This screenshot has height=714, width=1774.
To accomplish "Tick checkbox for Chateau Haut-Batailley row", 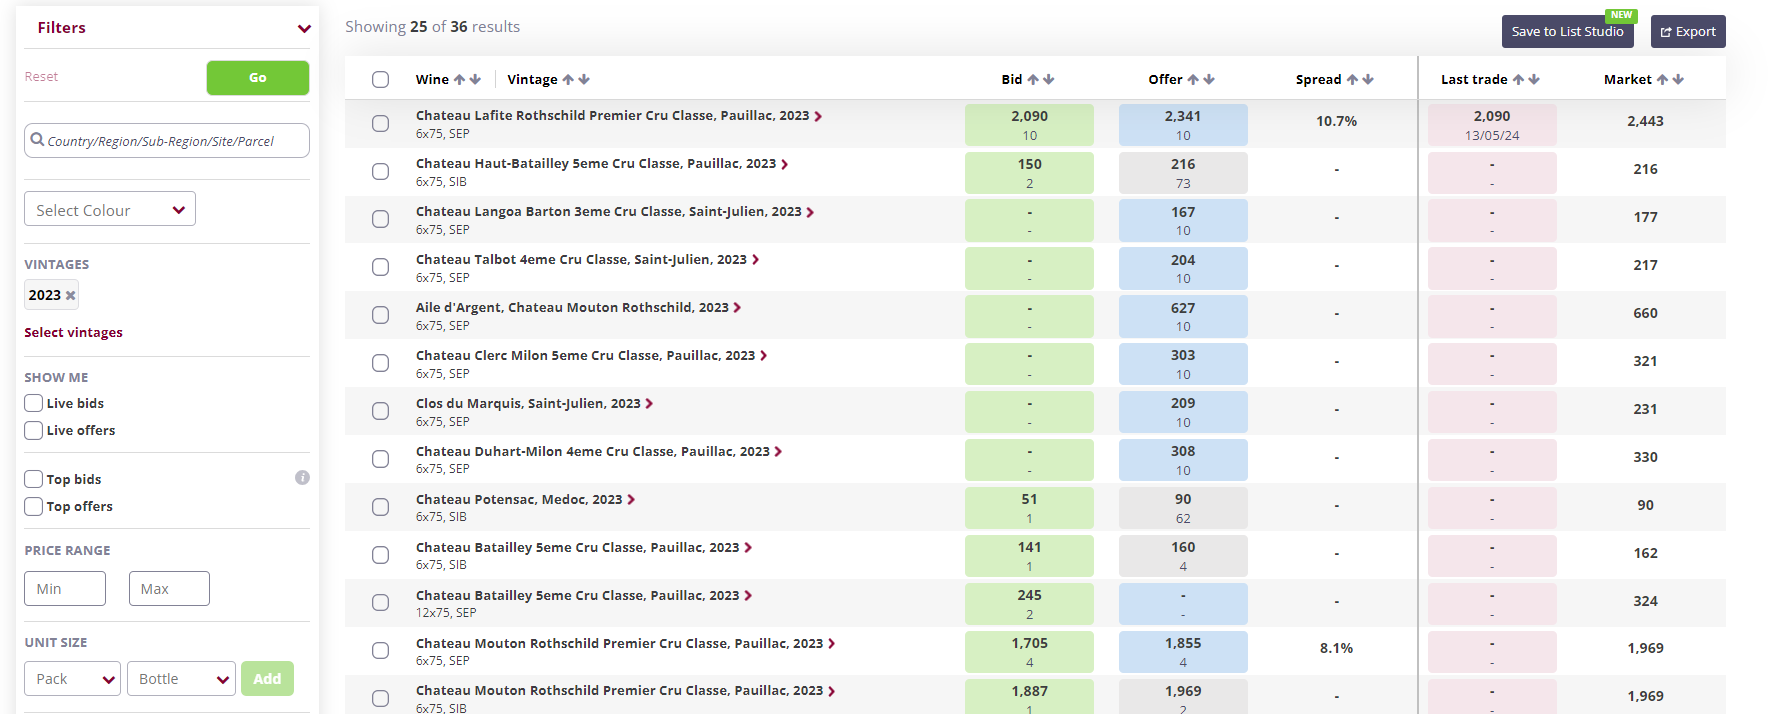I will (x=380, y=171).
